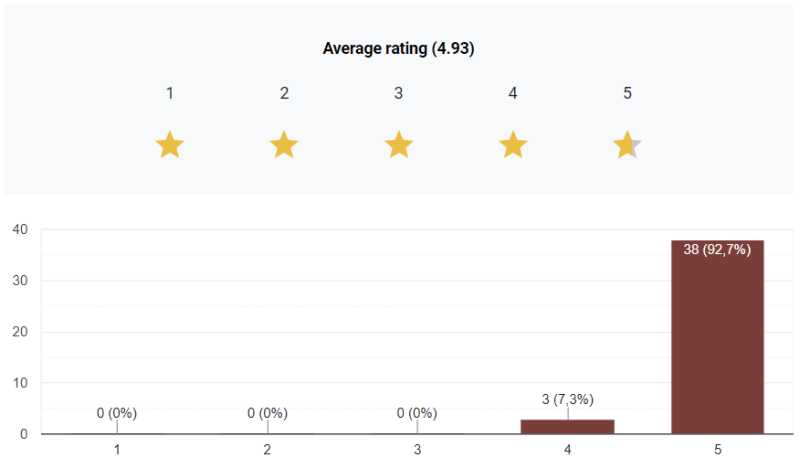This screenshot has width=800, height=468.
Task: Click the partially filled fifth star
Action: pos(627,146)
